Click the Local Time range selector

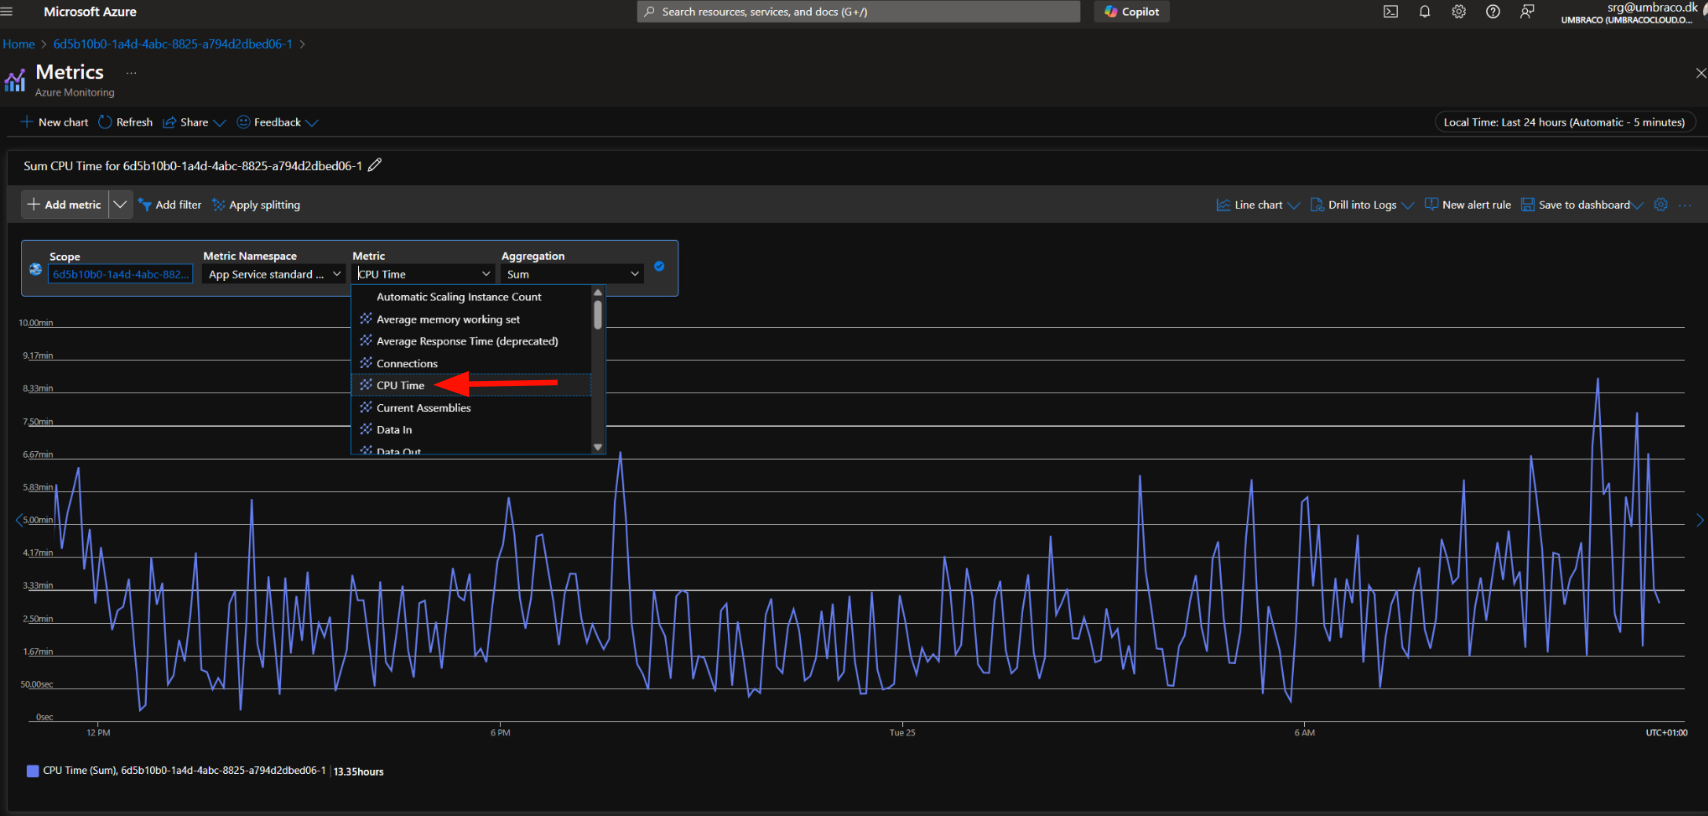pos(1564,122)
